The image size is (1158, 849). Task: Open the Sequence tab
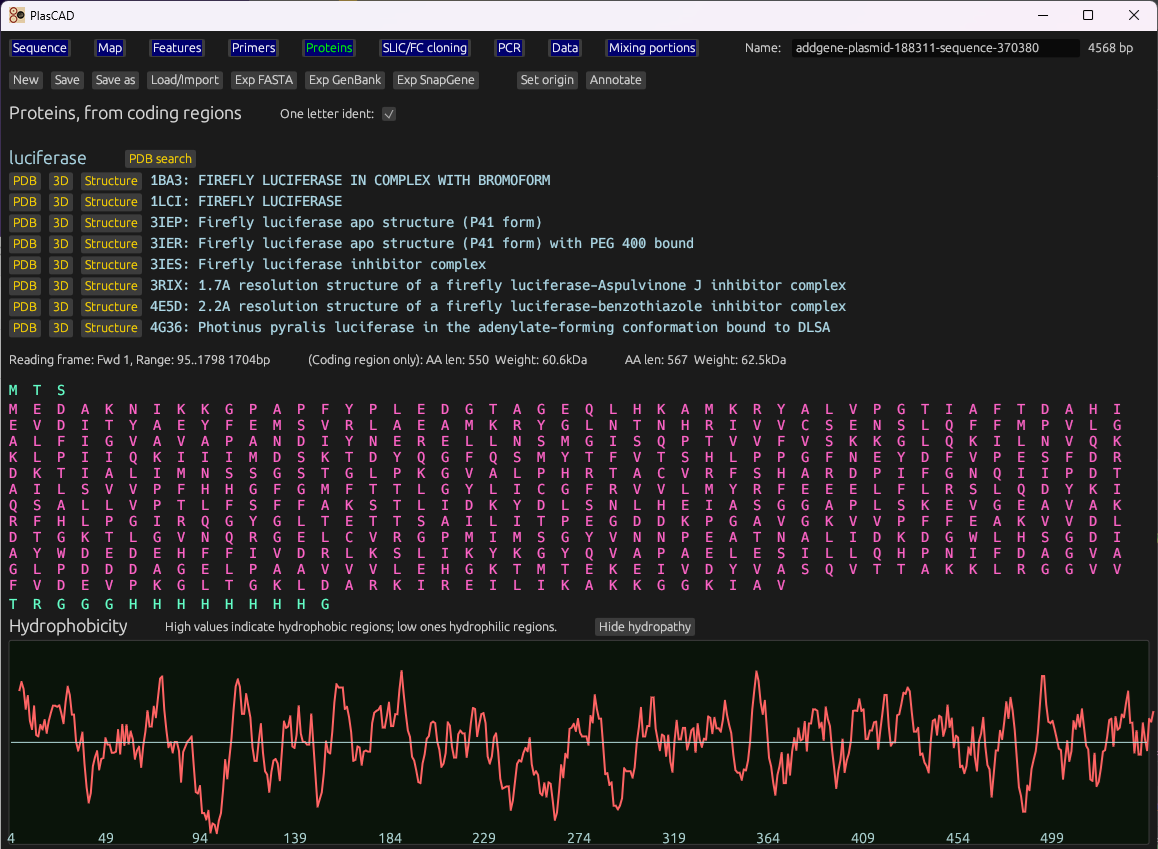point(40,48)
